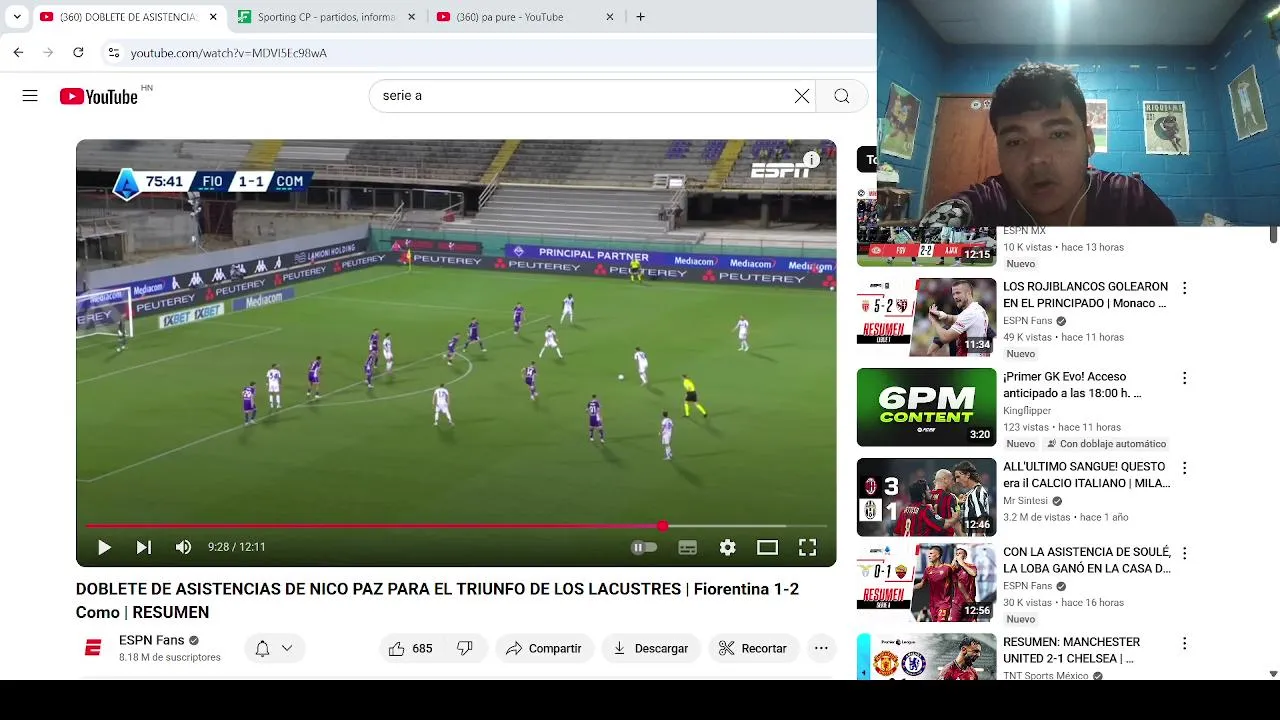1280x720 pixels.
Task: Close the pa pure YouTube tab
Action: [x=610, y=17]
